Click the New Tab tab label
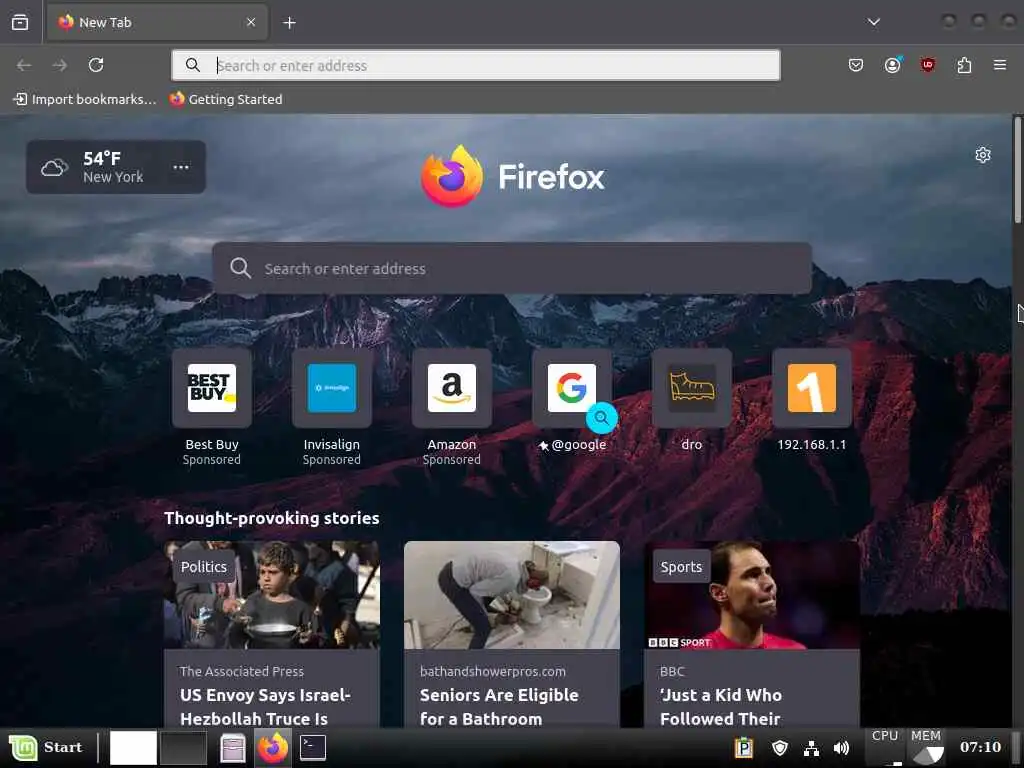Image resolution: width=1024 pixels, height=768 pixels. pos(105,22)
